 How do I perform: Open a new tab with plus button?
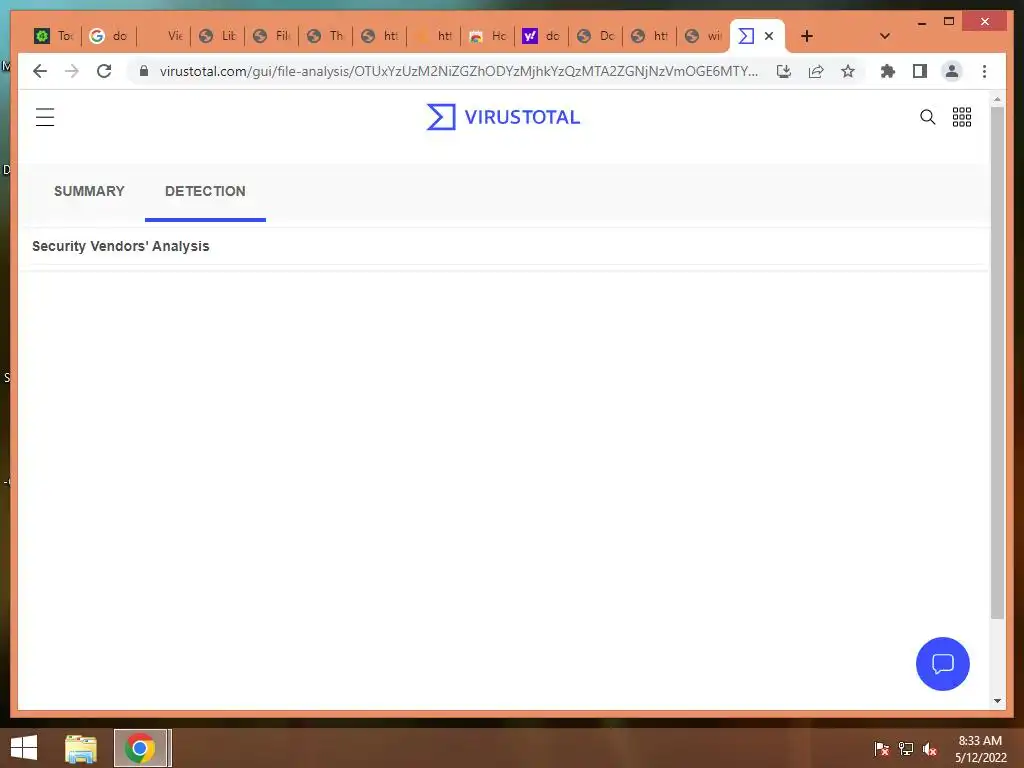(807, 36)
